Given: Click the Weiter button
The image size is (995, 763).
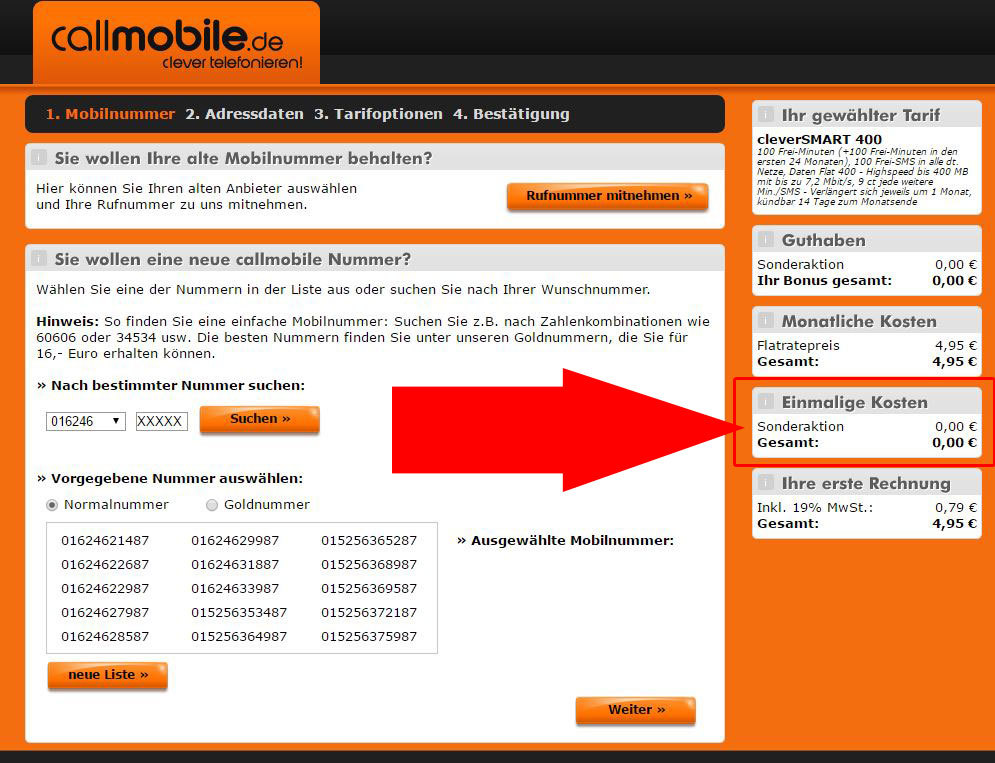Looking at the screenshot, I should coord(636,710).
